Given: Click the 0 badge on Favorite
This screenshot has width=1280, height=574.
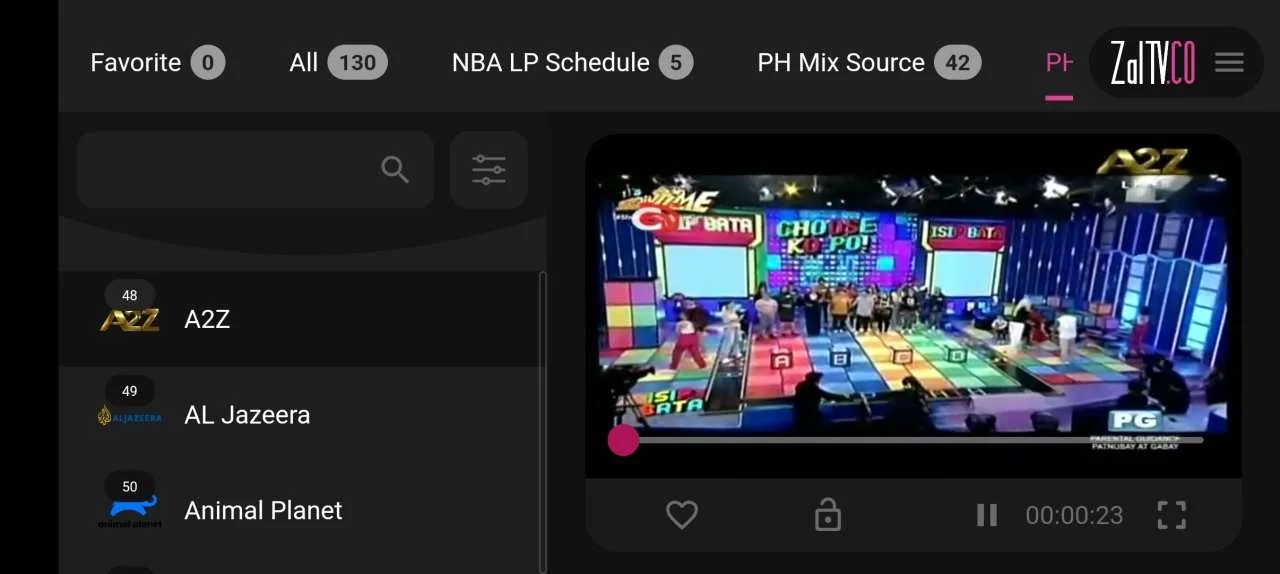Looking at the screenshot, I should tap(208, 63).
